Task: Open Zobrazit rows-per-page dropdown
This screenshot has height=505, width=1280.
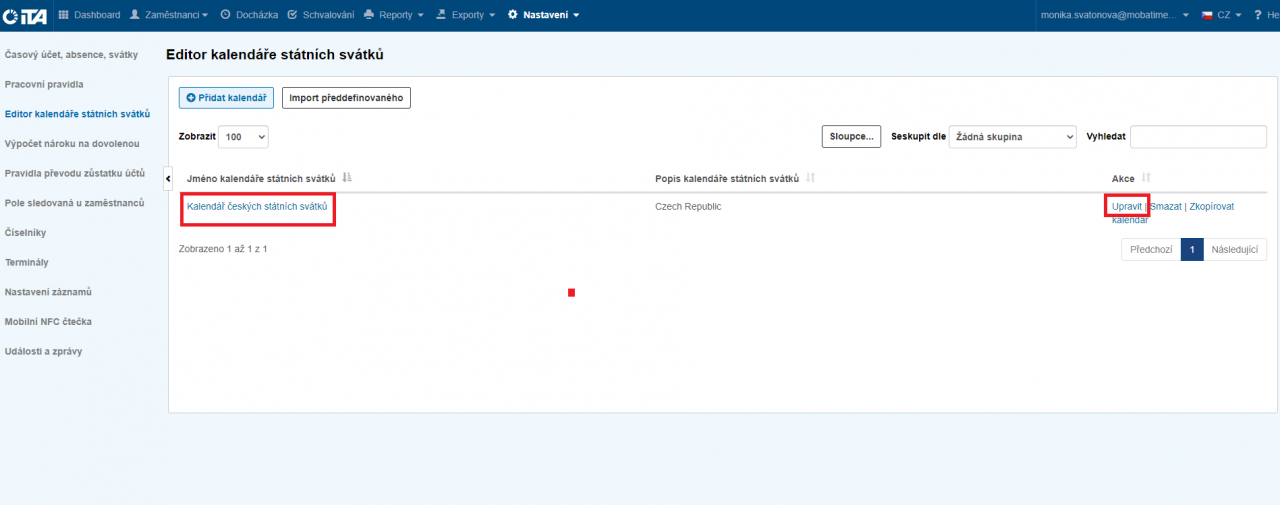Action: tap(244, 137)
